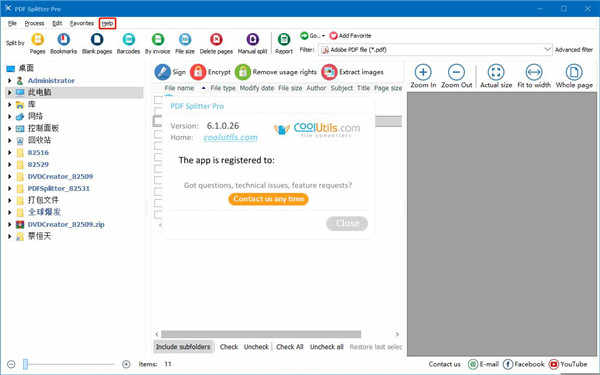The width and height of the screenshot is (600, 375).
Task: Expand the Administrator tree node
Action: point(10,81)
